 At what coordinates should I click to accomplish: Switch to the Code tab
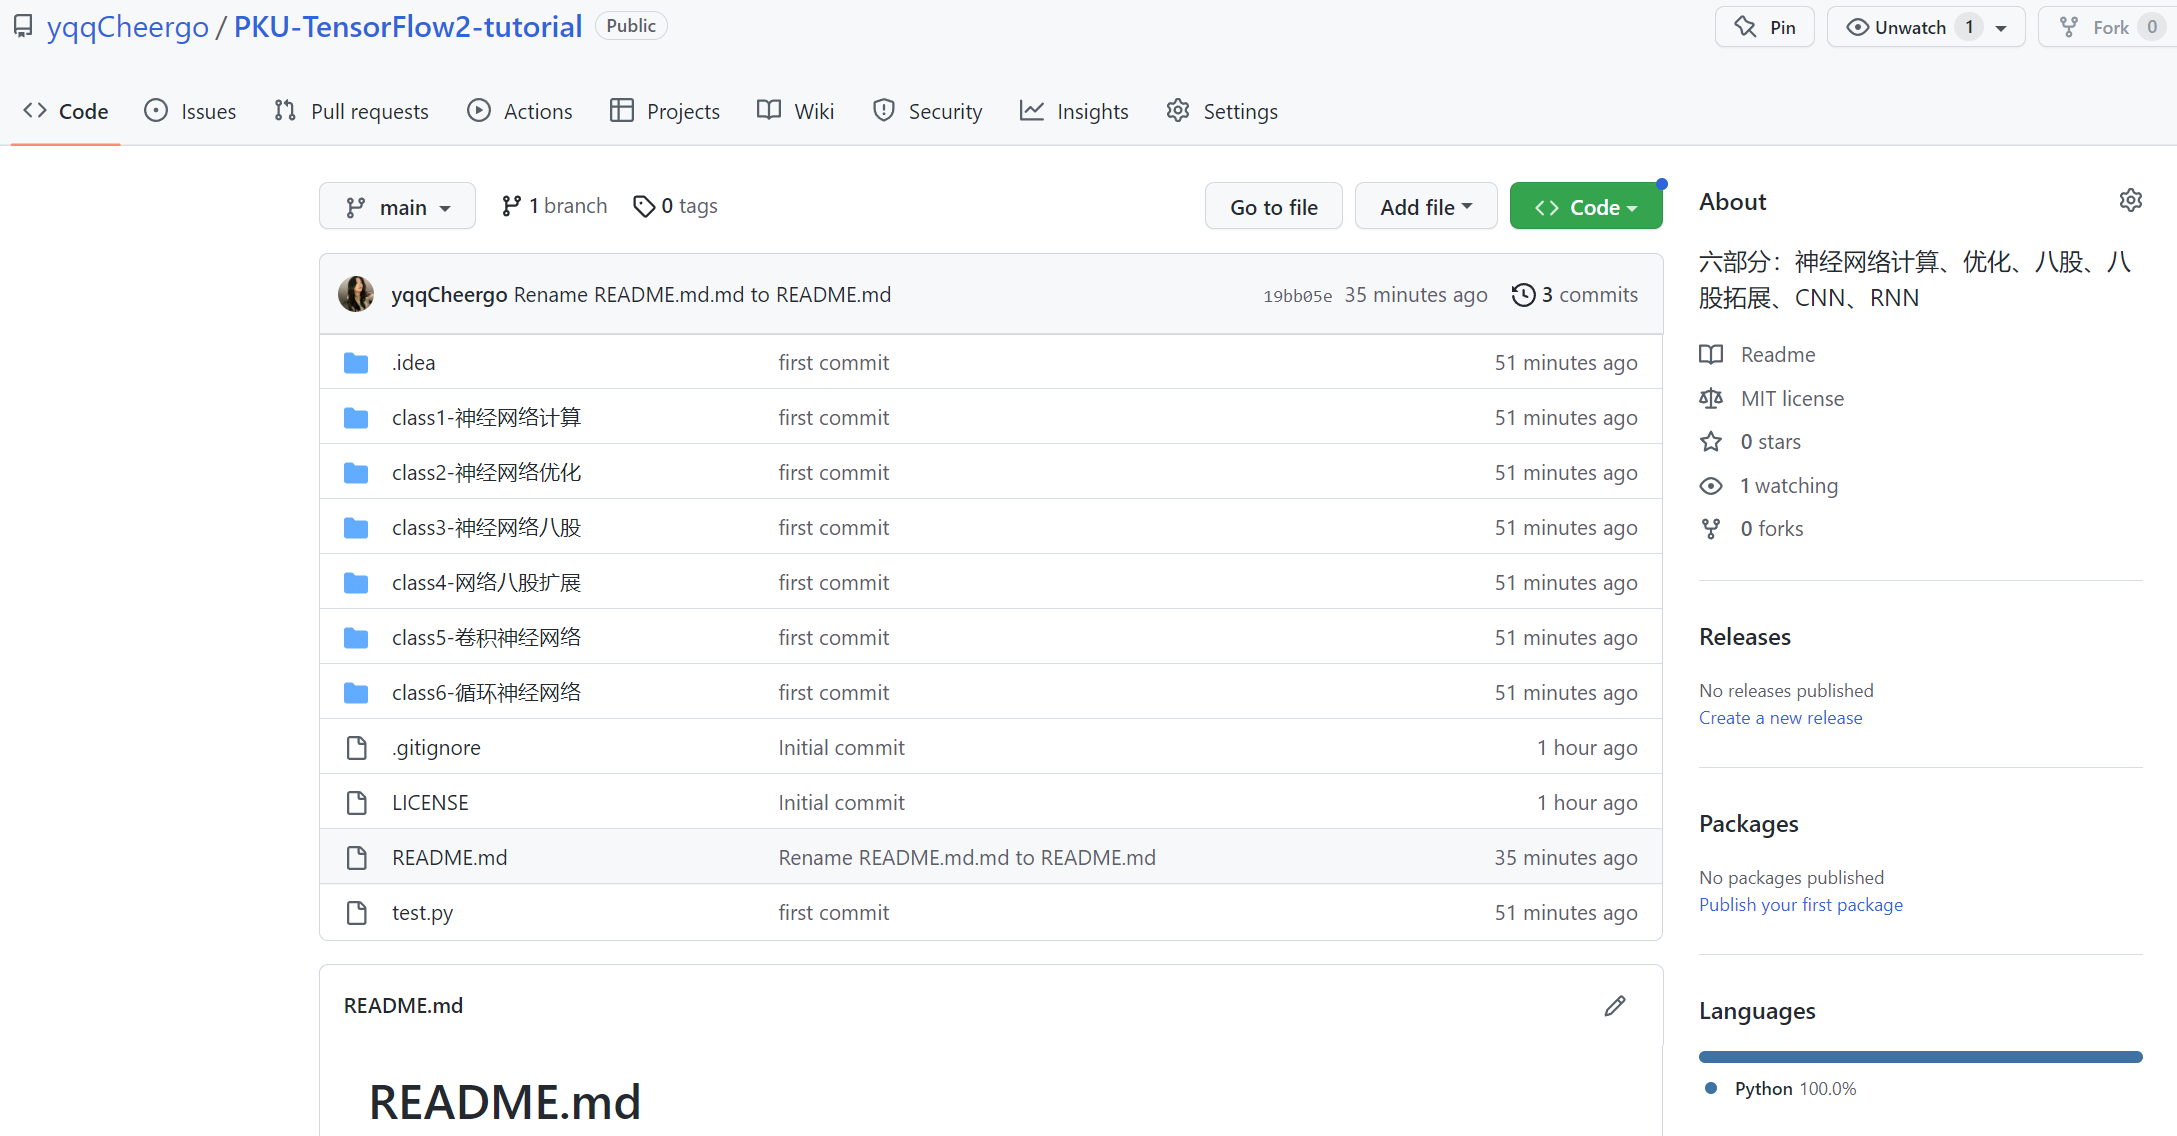66,111
